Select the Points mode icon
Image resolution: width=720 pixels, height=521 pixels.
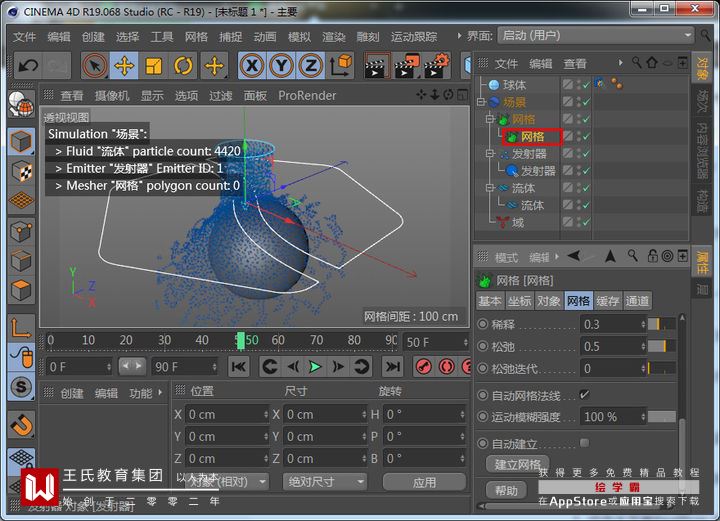pyautogui.click(x=21, y=230)
